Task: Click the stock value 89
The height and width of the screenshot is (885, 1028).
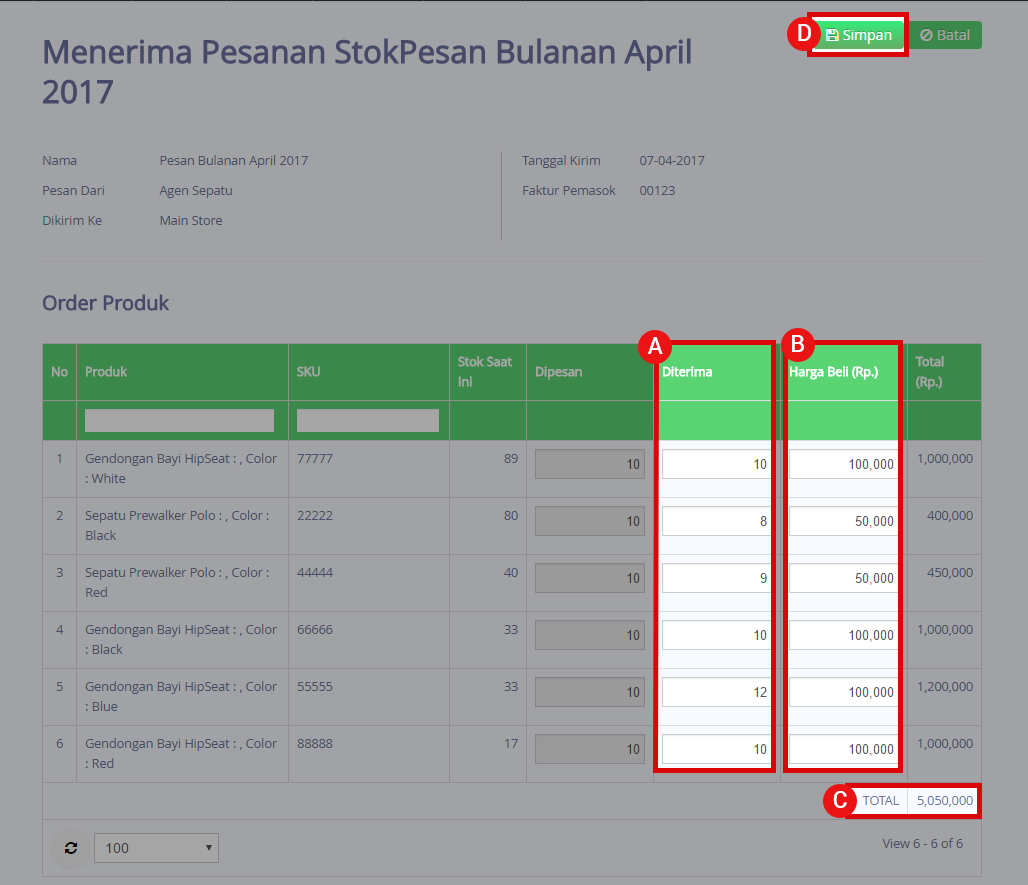Action: (x=511, y=458)
